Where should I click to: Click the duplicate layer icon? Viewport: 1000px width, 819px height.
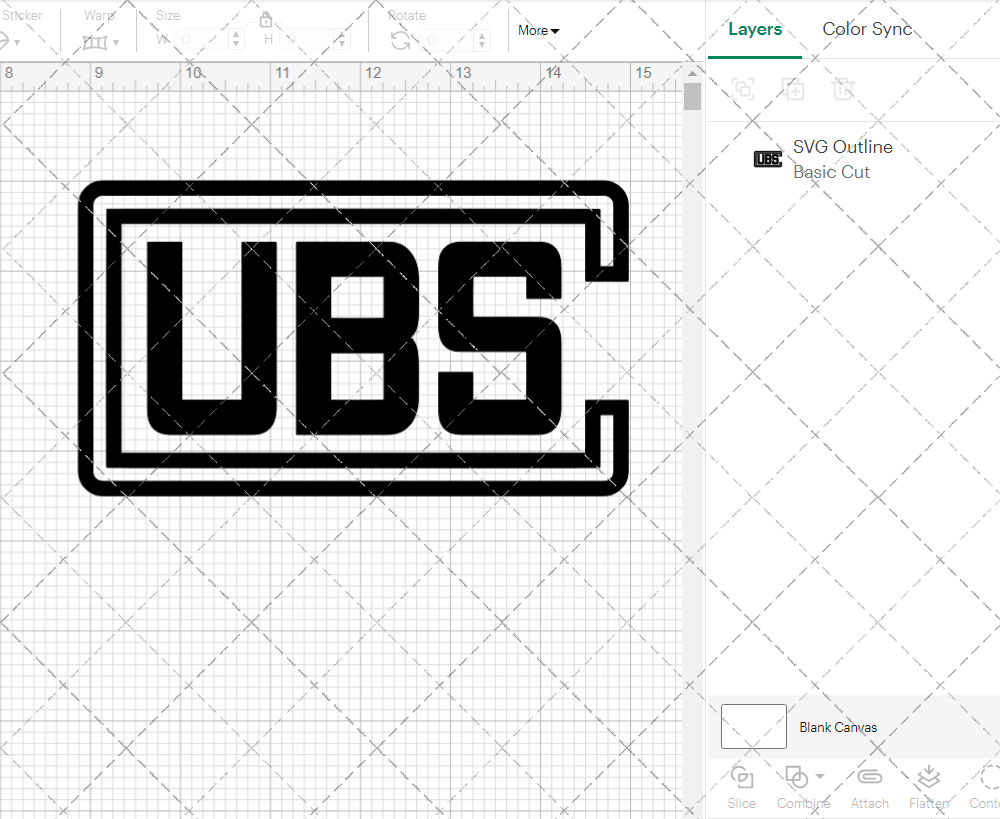click(x=794, y=90)
